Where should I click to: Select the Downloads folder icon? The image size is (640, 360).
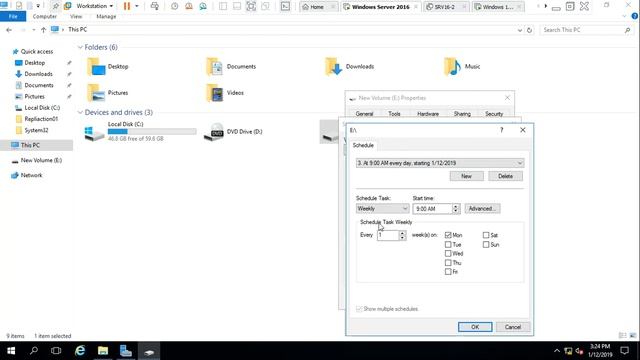coord(333,67)
